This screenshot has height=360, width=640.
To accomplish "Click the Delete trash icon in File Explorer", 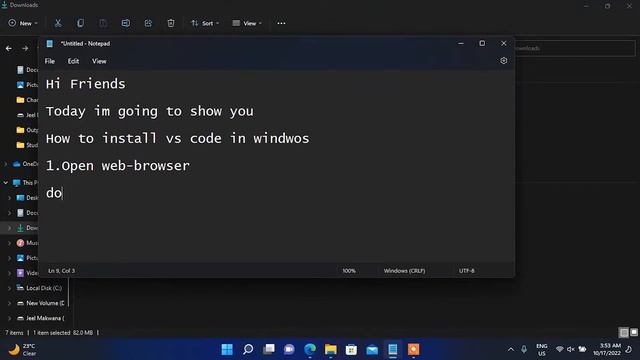I will [171, 23].
